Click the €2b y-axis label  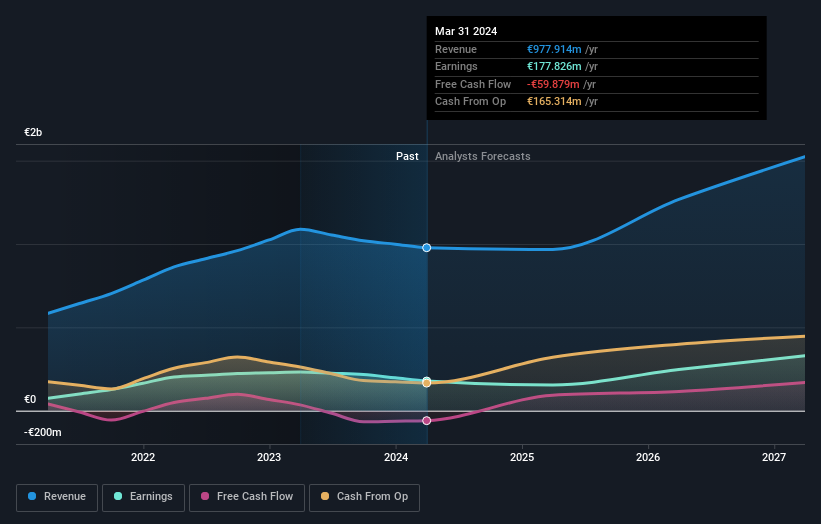coord(33,132)
